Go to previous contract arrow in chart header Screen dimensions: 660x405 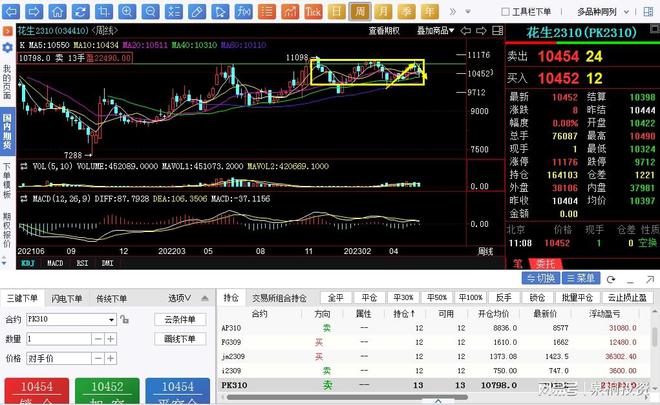tap(466, 31)
